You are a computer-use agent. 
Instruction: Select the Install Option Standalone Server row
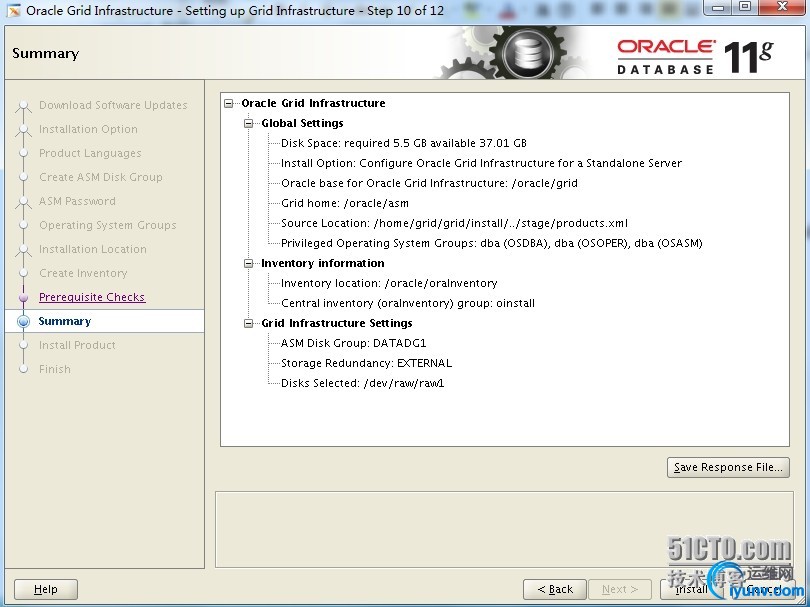click(x=481, y=163)
